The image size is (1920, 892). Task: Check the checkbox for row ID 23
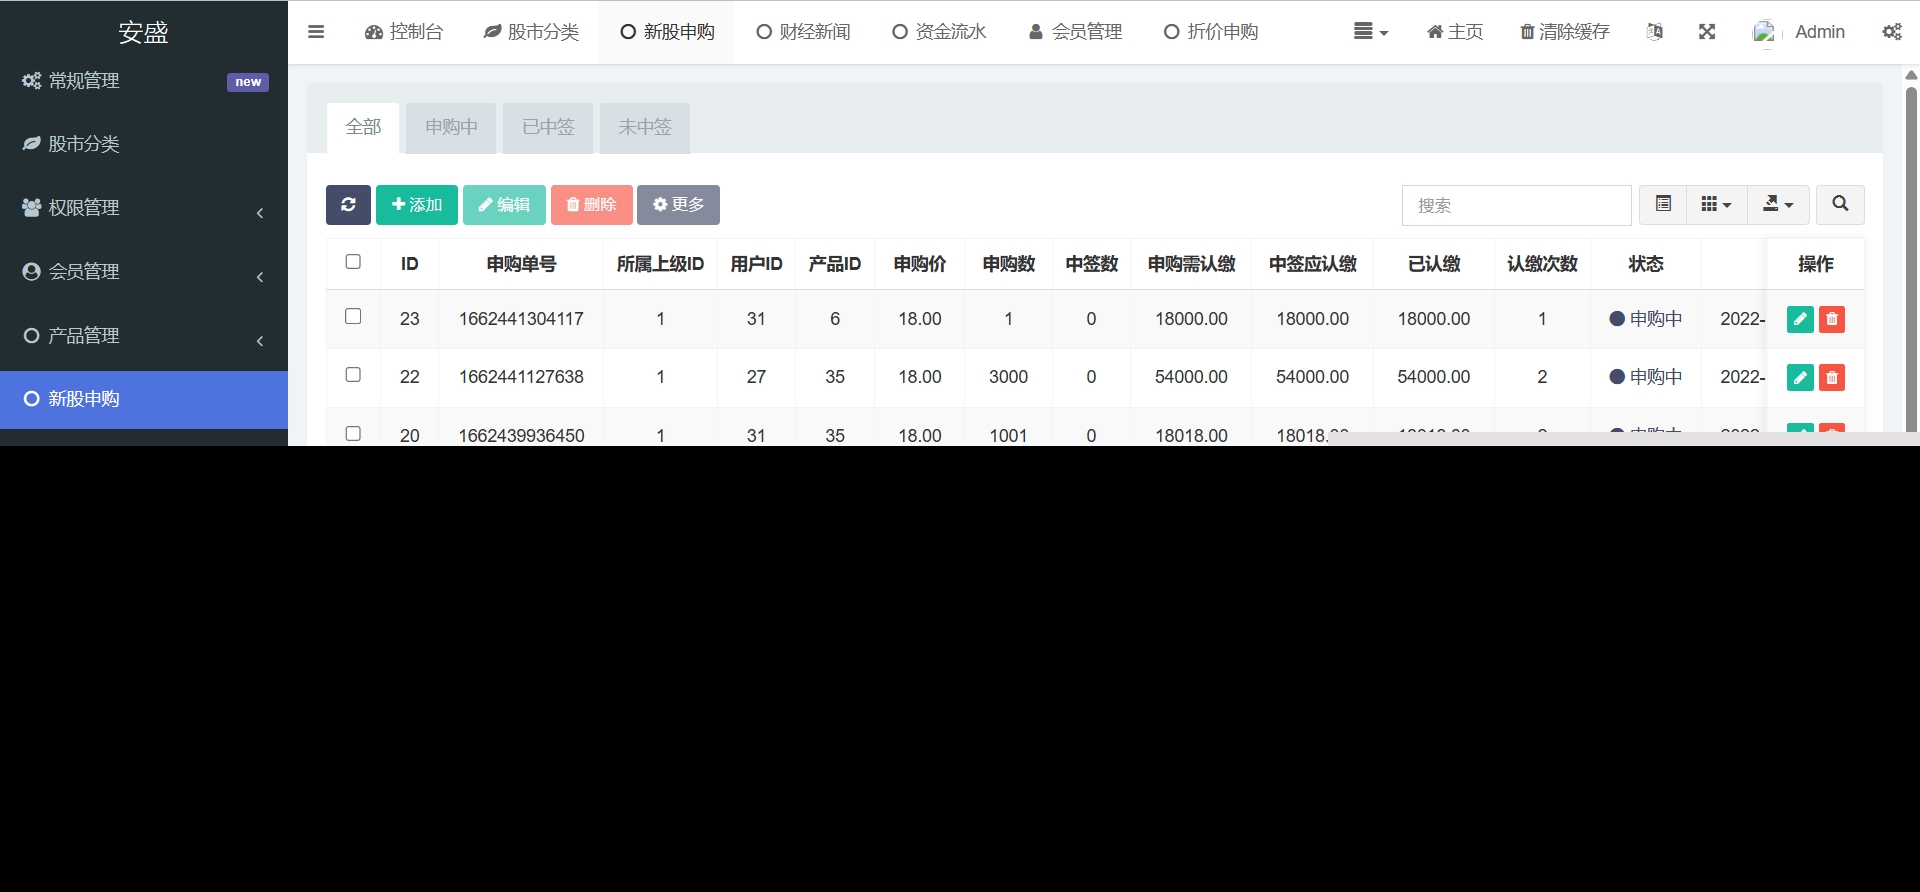tap(353, 316)
